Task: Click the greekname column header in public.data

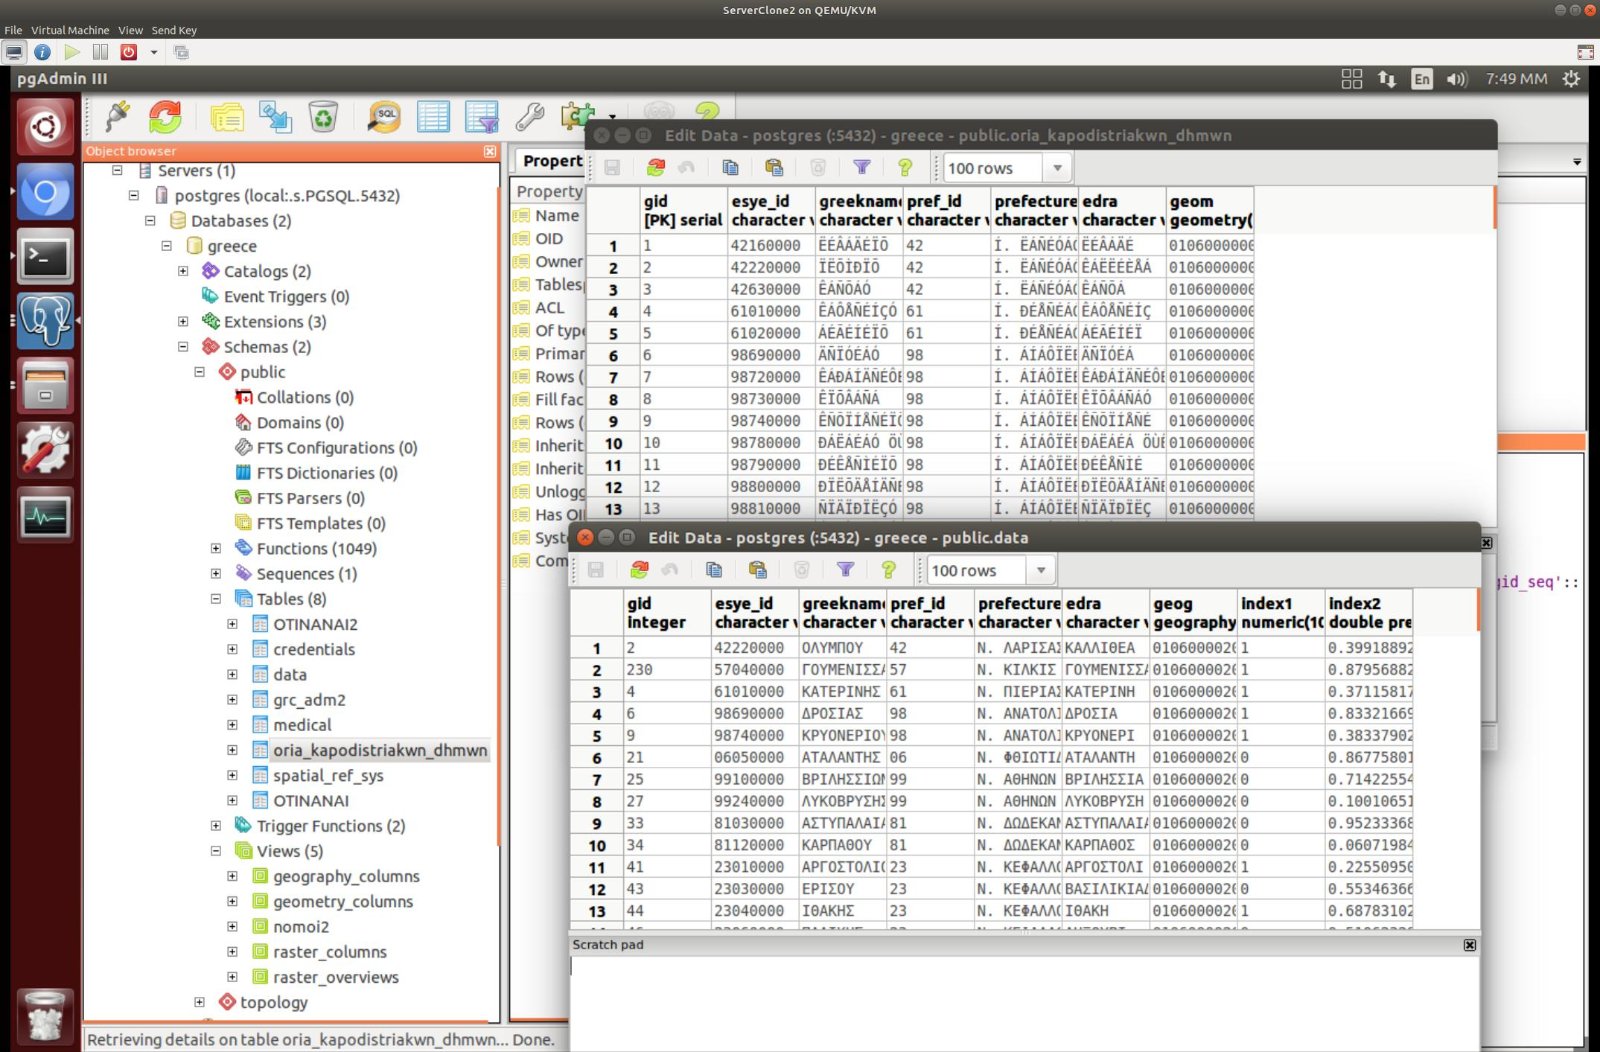Action: click(842, 612)
